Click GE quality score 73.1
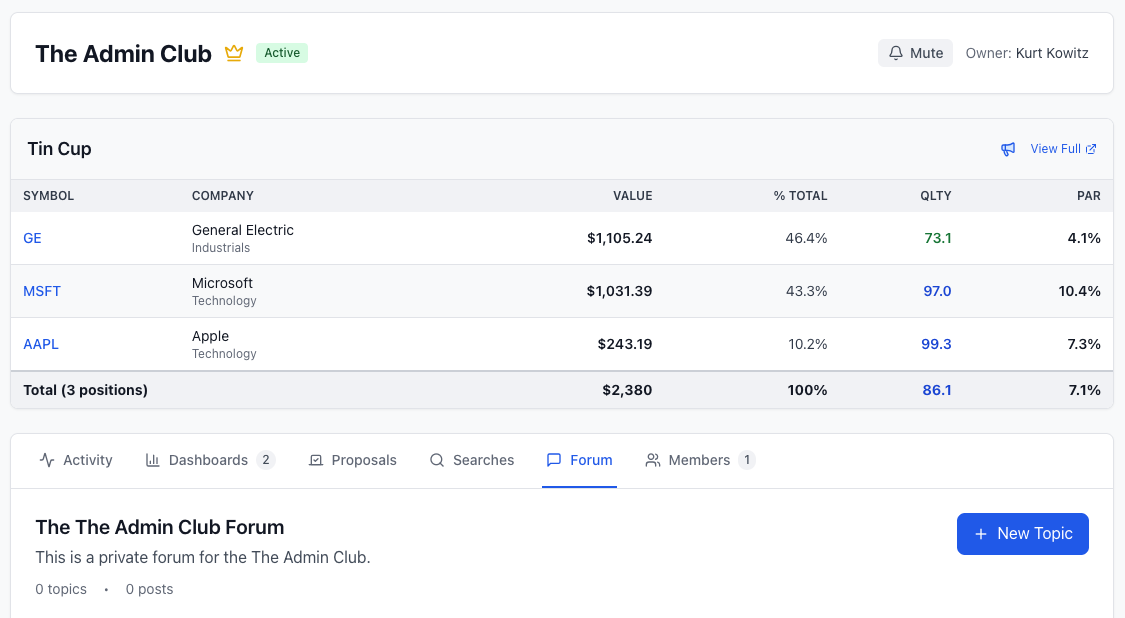 pyautogui.click(x=938, y=238)
